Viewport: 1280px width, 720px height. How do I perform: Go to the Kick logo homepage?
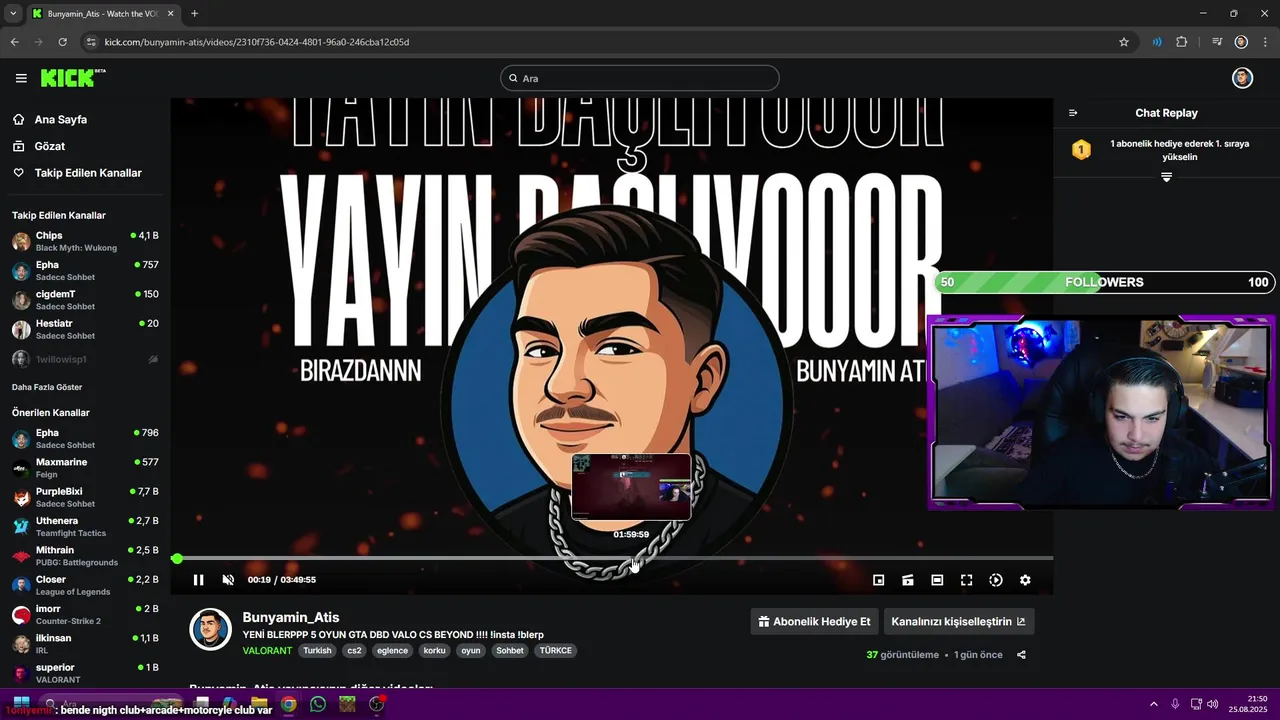[x=72, y=78]
